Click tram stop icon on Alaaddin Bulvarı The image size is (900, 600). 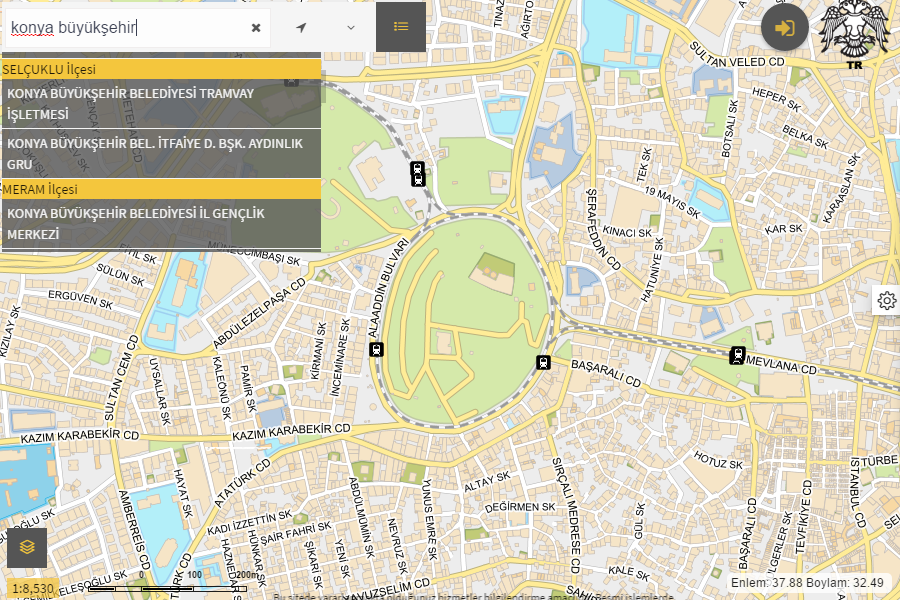point(377,349)
